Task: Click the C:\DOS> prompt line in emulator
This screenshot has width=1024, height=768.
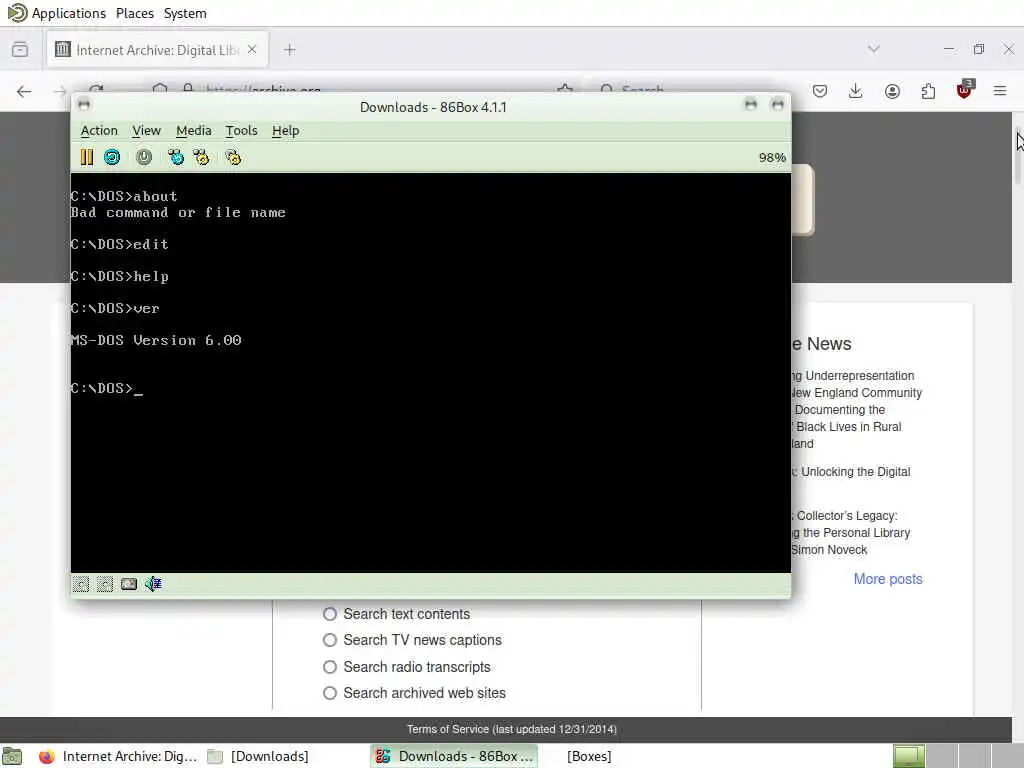Action: click(106, 389)
